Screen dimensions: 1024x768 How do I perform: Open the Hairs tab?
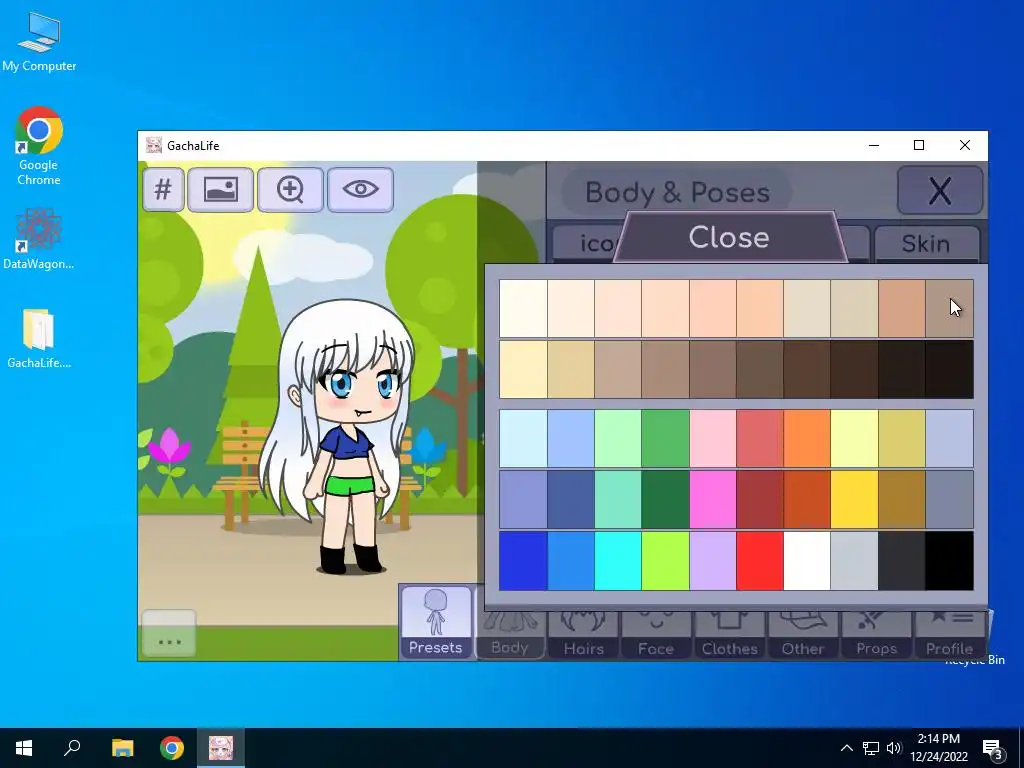583,633
